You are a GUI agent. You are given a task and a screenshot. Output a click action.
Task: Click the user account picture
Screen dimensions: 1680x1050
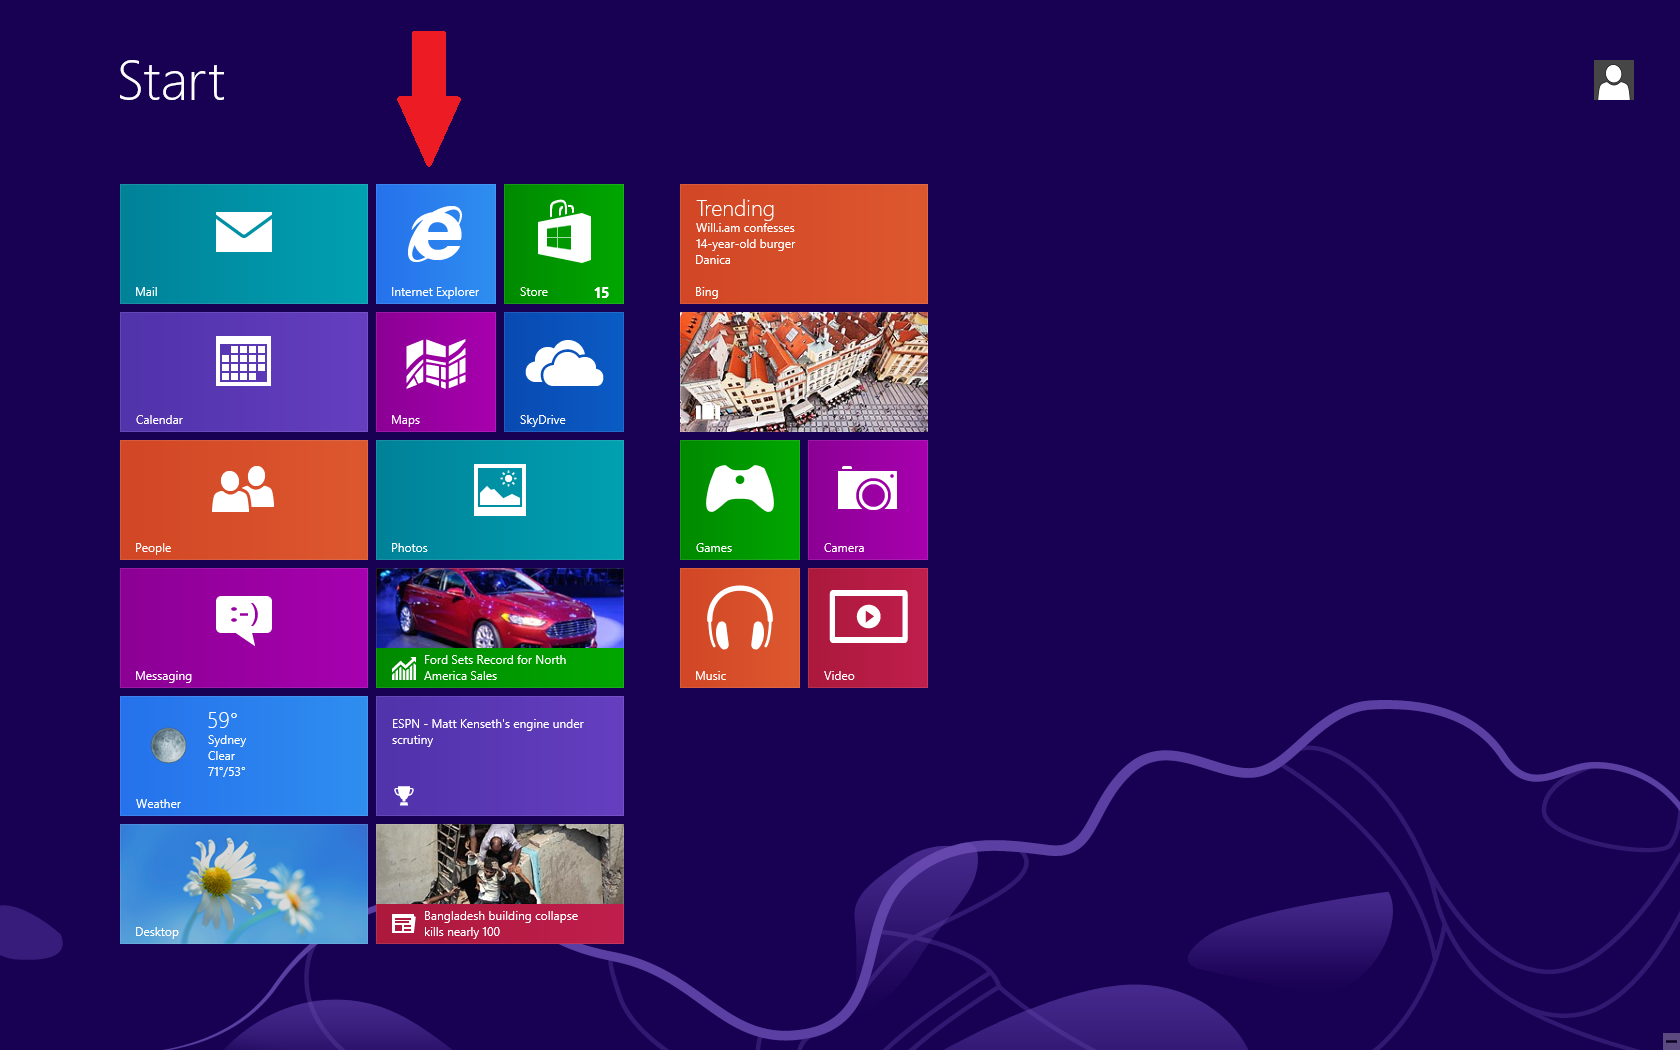pos(1613,80)
